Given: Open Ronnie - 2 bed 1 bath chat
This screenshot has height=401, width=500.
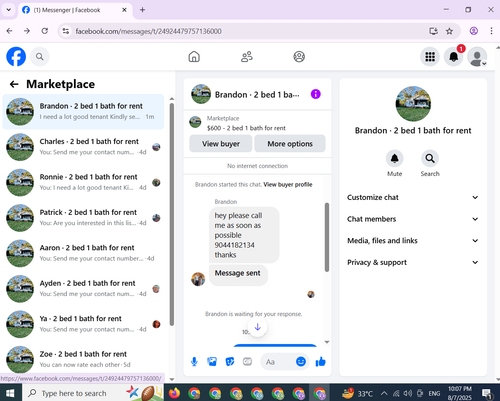Looking at the screenshot, I should pyautogui.click(x=83, y=182).
